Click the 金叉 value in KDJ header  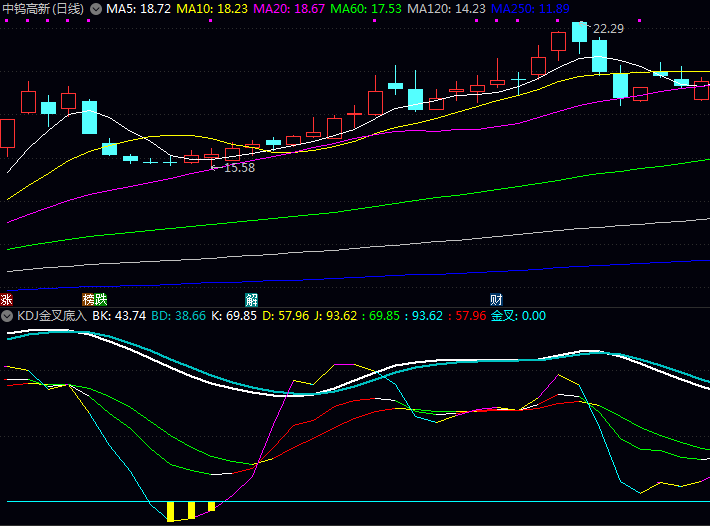[x=518, y=316]
